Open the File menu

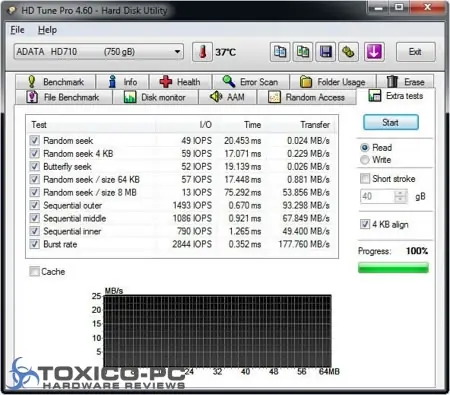pyautogui.click(x=17, y=30)
